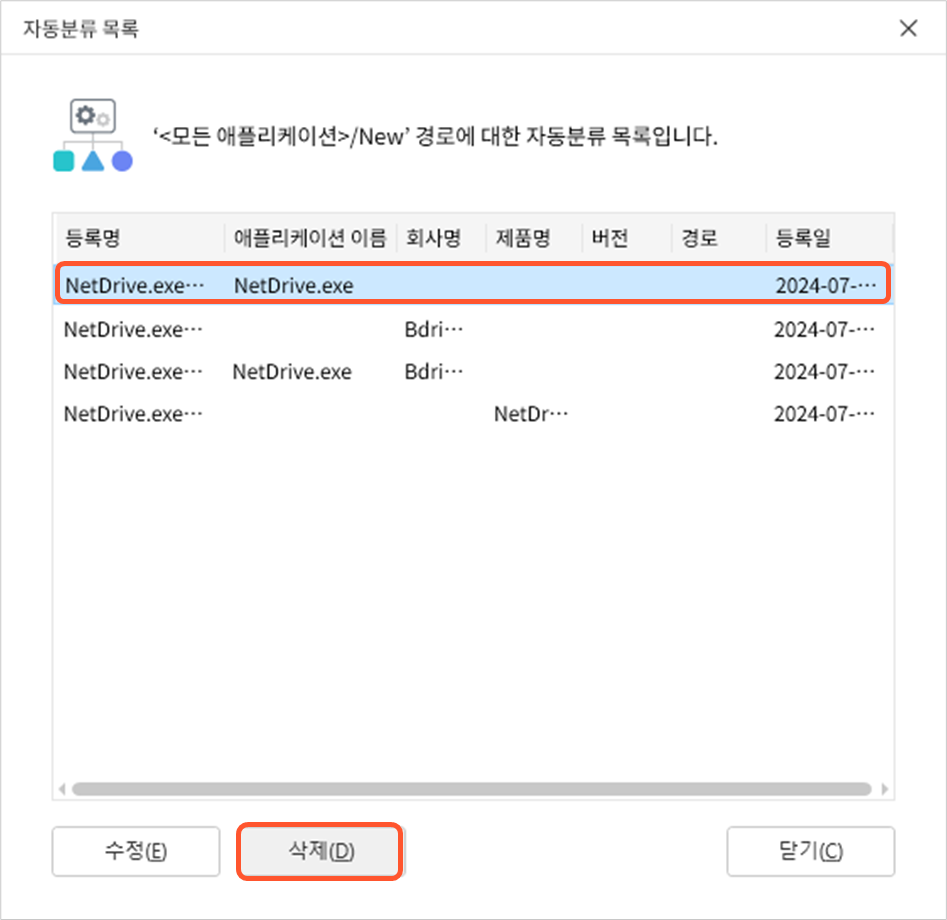947x920 pixels.
Task: Click registration name NetDrive.exe… in the highlighted row
Action: click(135, 285)
